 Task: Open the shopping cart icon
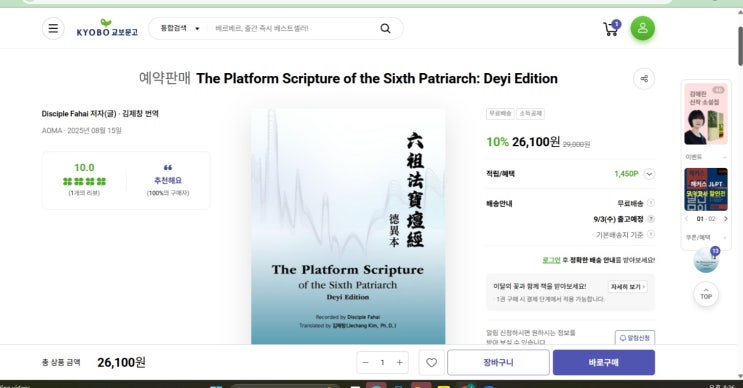click(x=611, y=29)
